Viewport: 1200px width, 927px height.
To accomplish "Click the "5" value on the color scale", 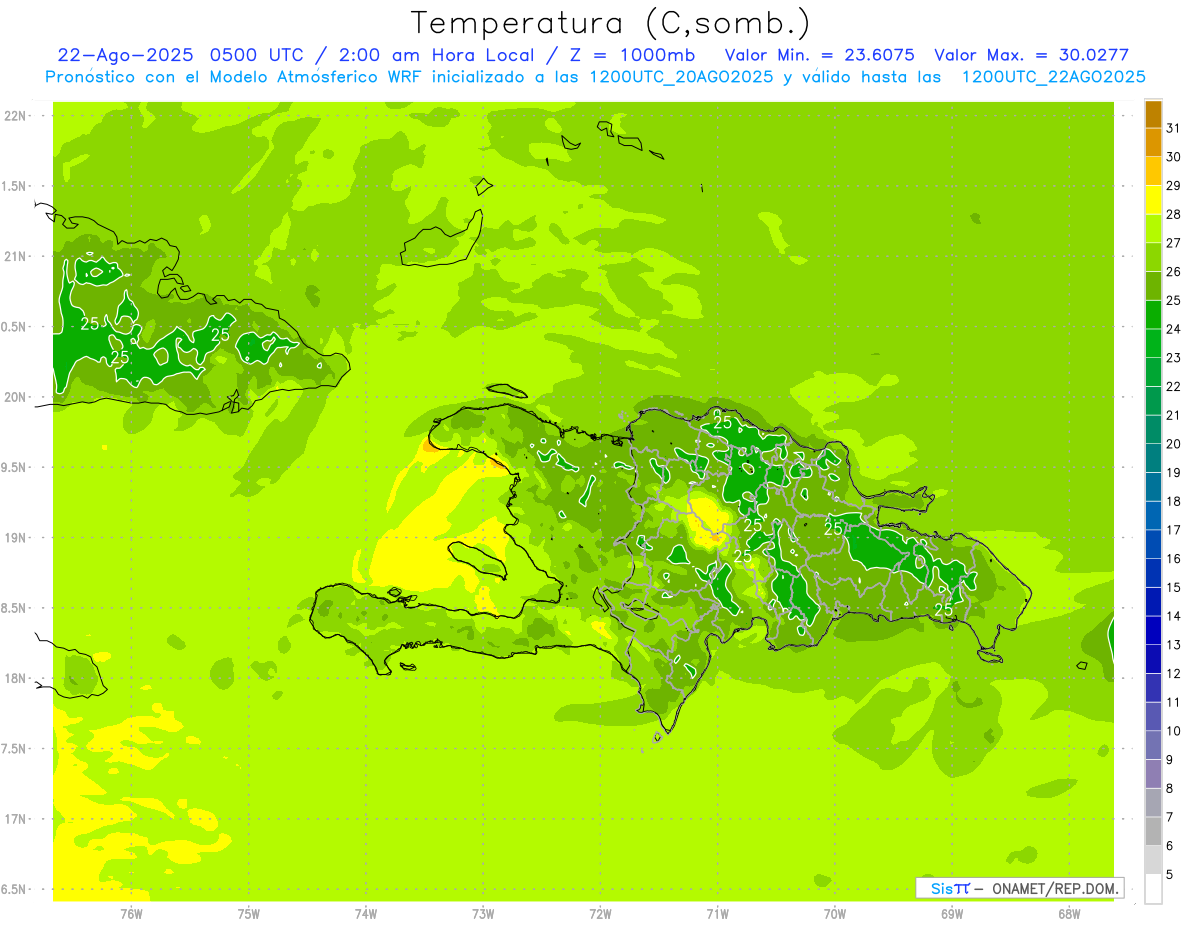I will point(1170,875).
